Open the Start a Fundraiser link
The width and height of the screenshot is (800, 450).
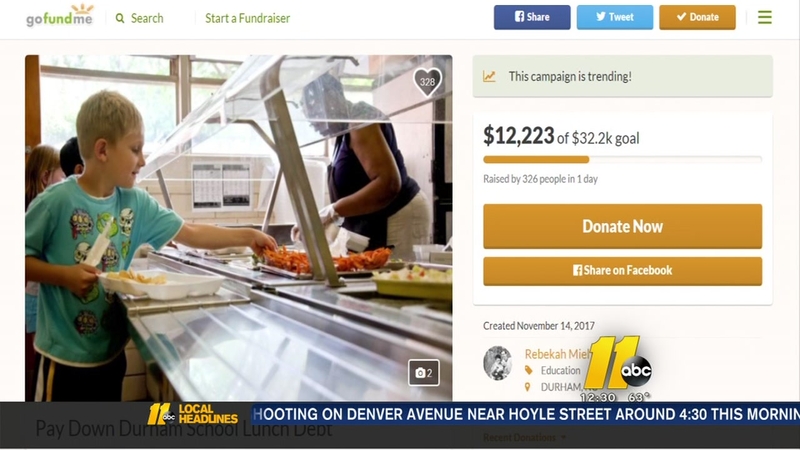(247, 18)
